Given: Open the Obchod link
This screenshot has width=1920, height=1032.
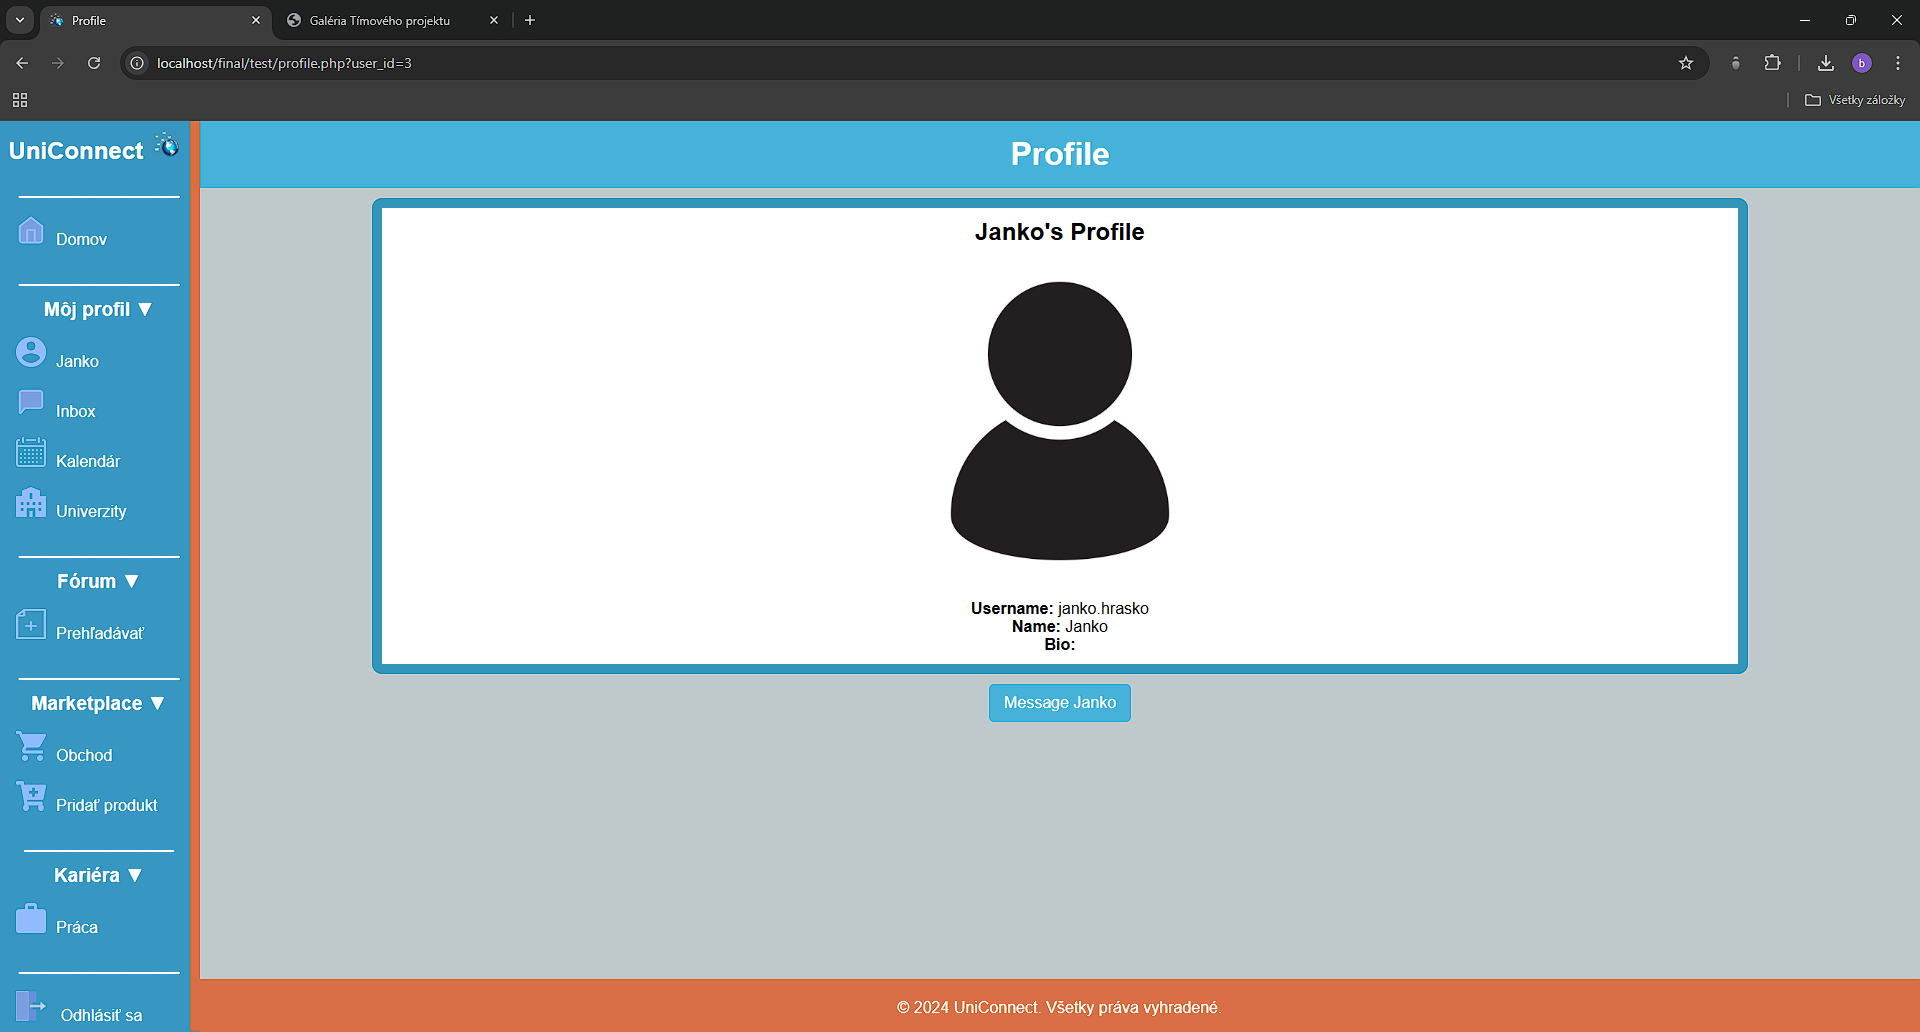Looking at the screenshot, I should (x=84, y=756).
